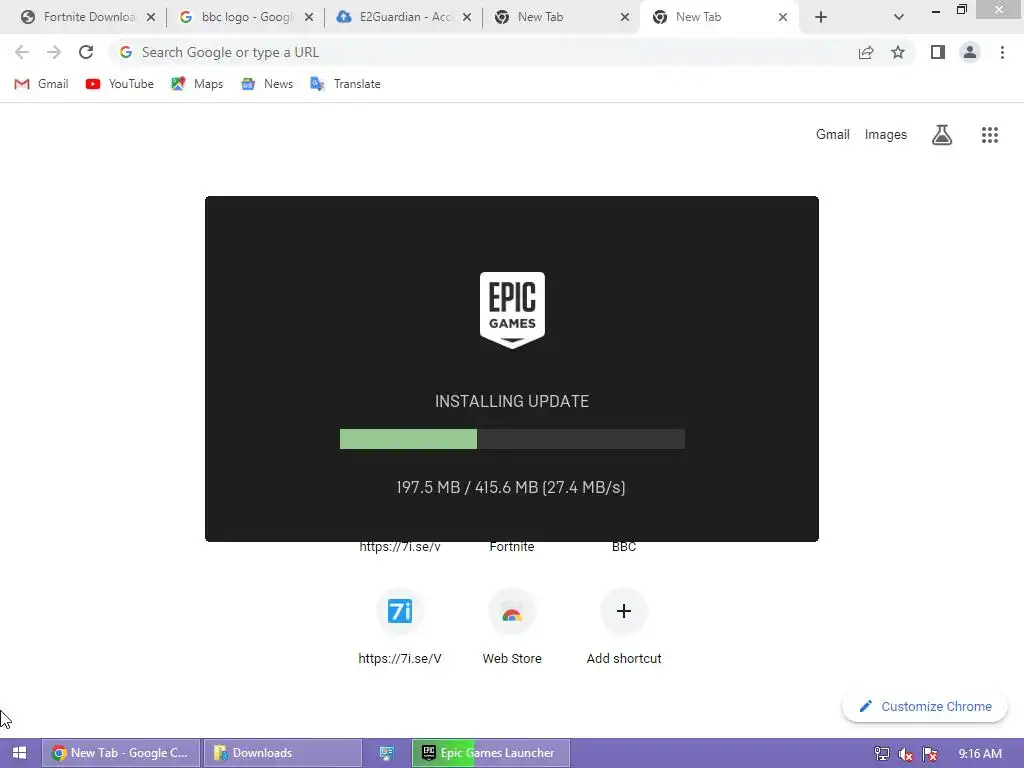
Task: Open Windows Start button
Action: point(20,753)
